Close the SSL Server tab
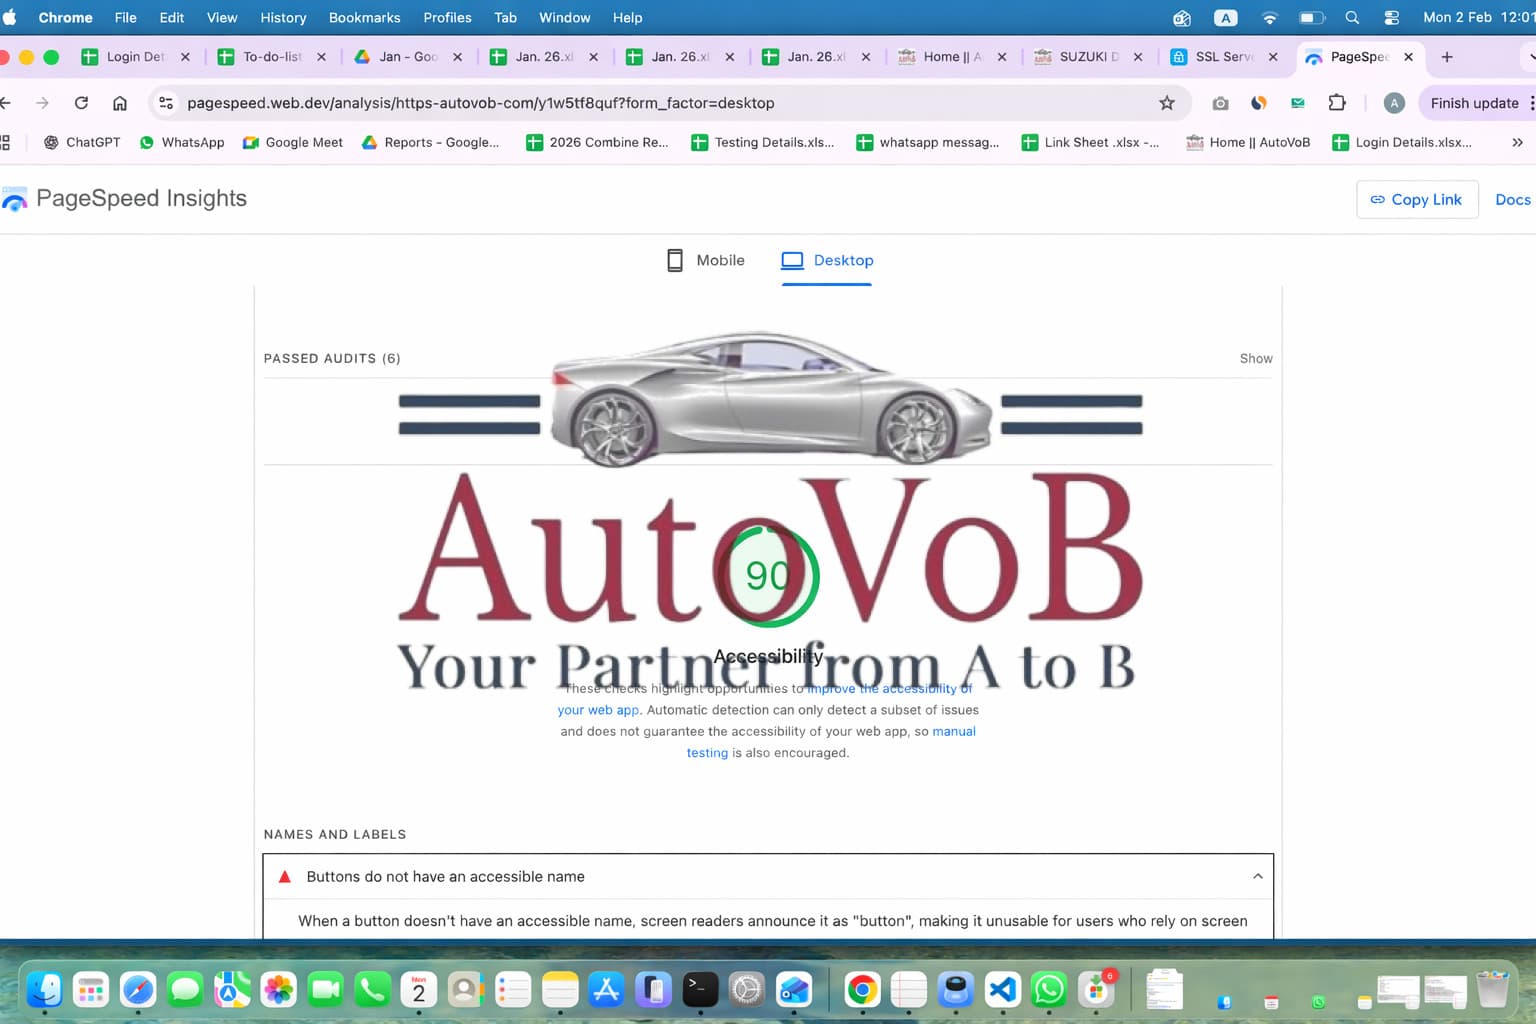The image size is (1536, 1024). point(1273,57)
